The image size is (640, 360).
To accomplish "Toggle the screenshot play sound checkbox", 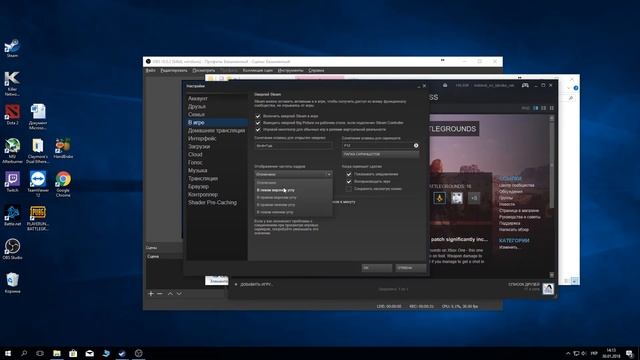I will [349, 181].
